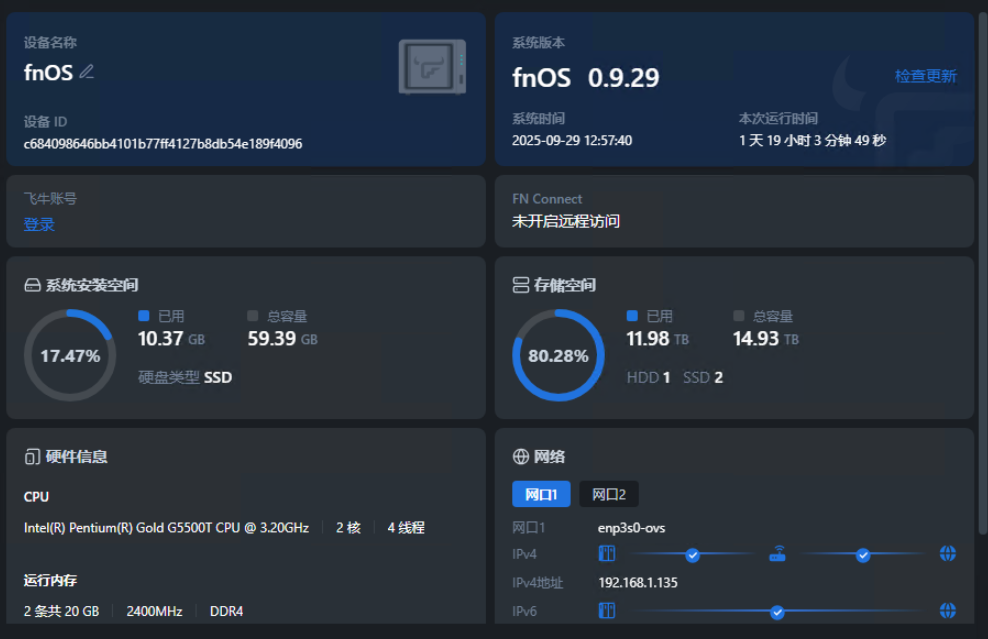Image resolution: width=988 pixels, height=639 pixels.
Task: Click the 11.98 TB used value
Action: [x=658, y=339]
